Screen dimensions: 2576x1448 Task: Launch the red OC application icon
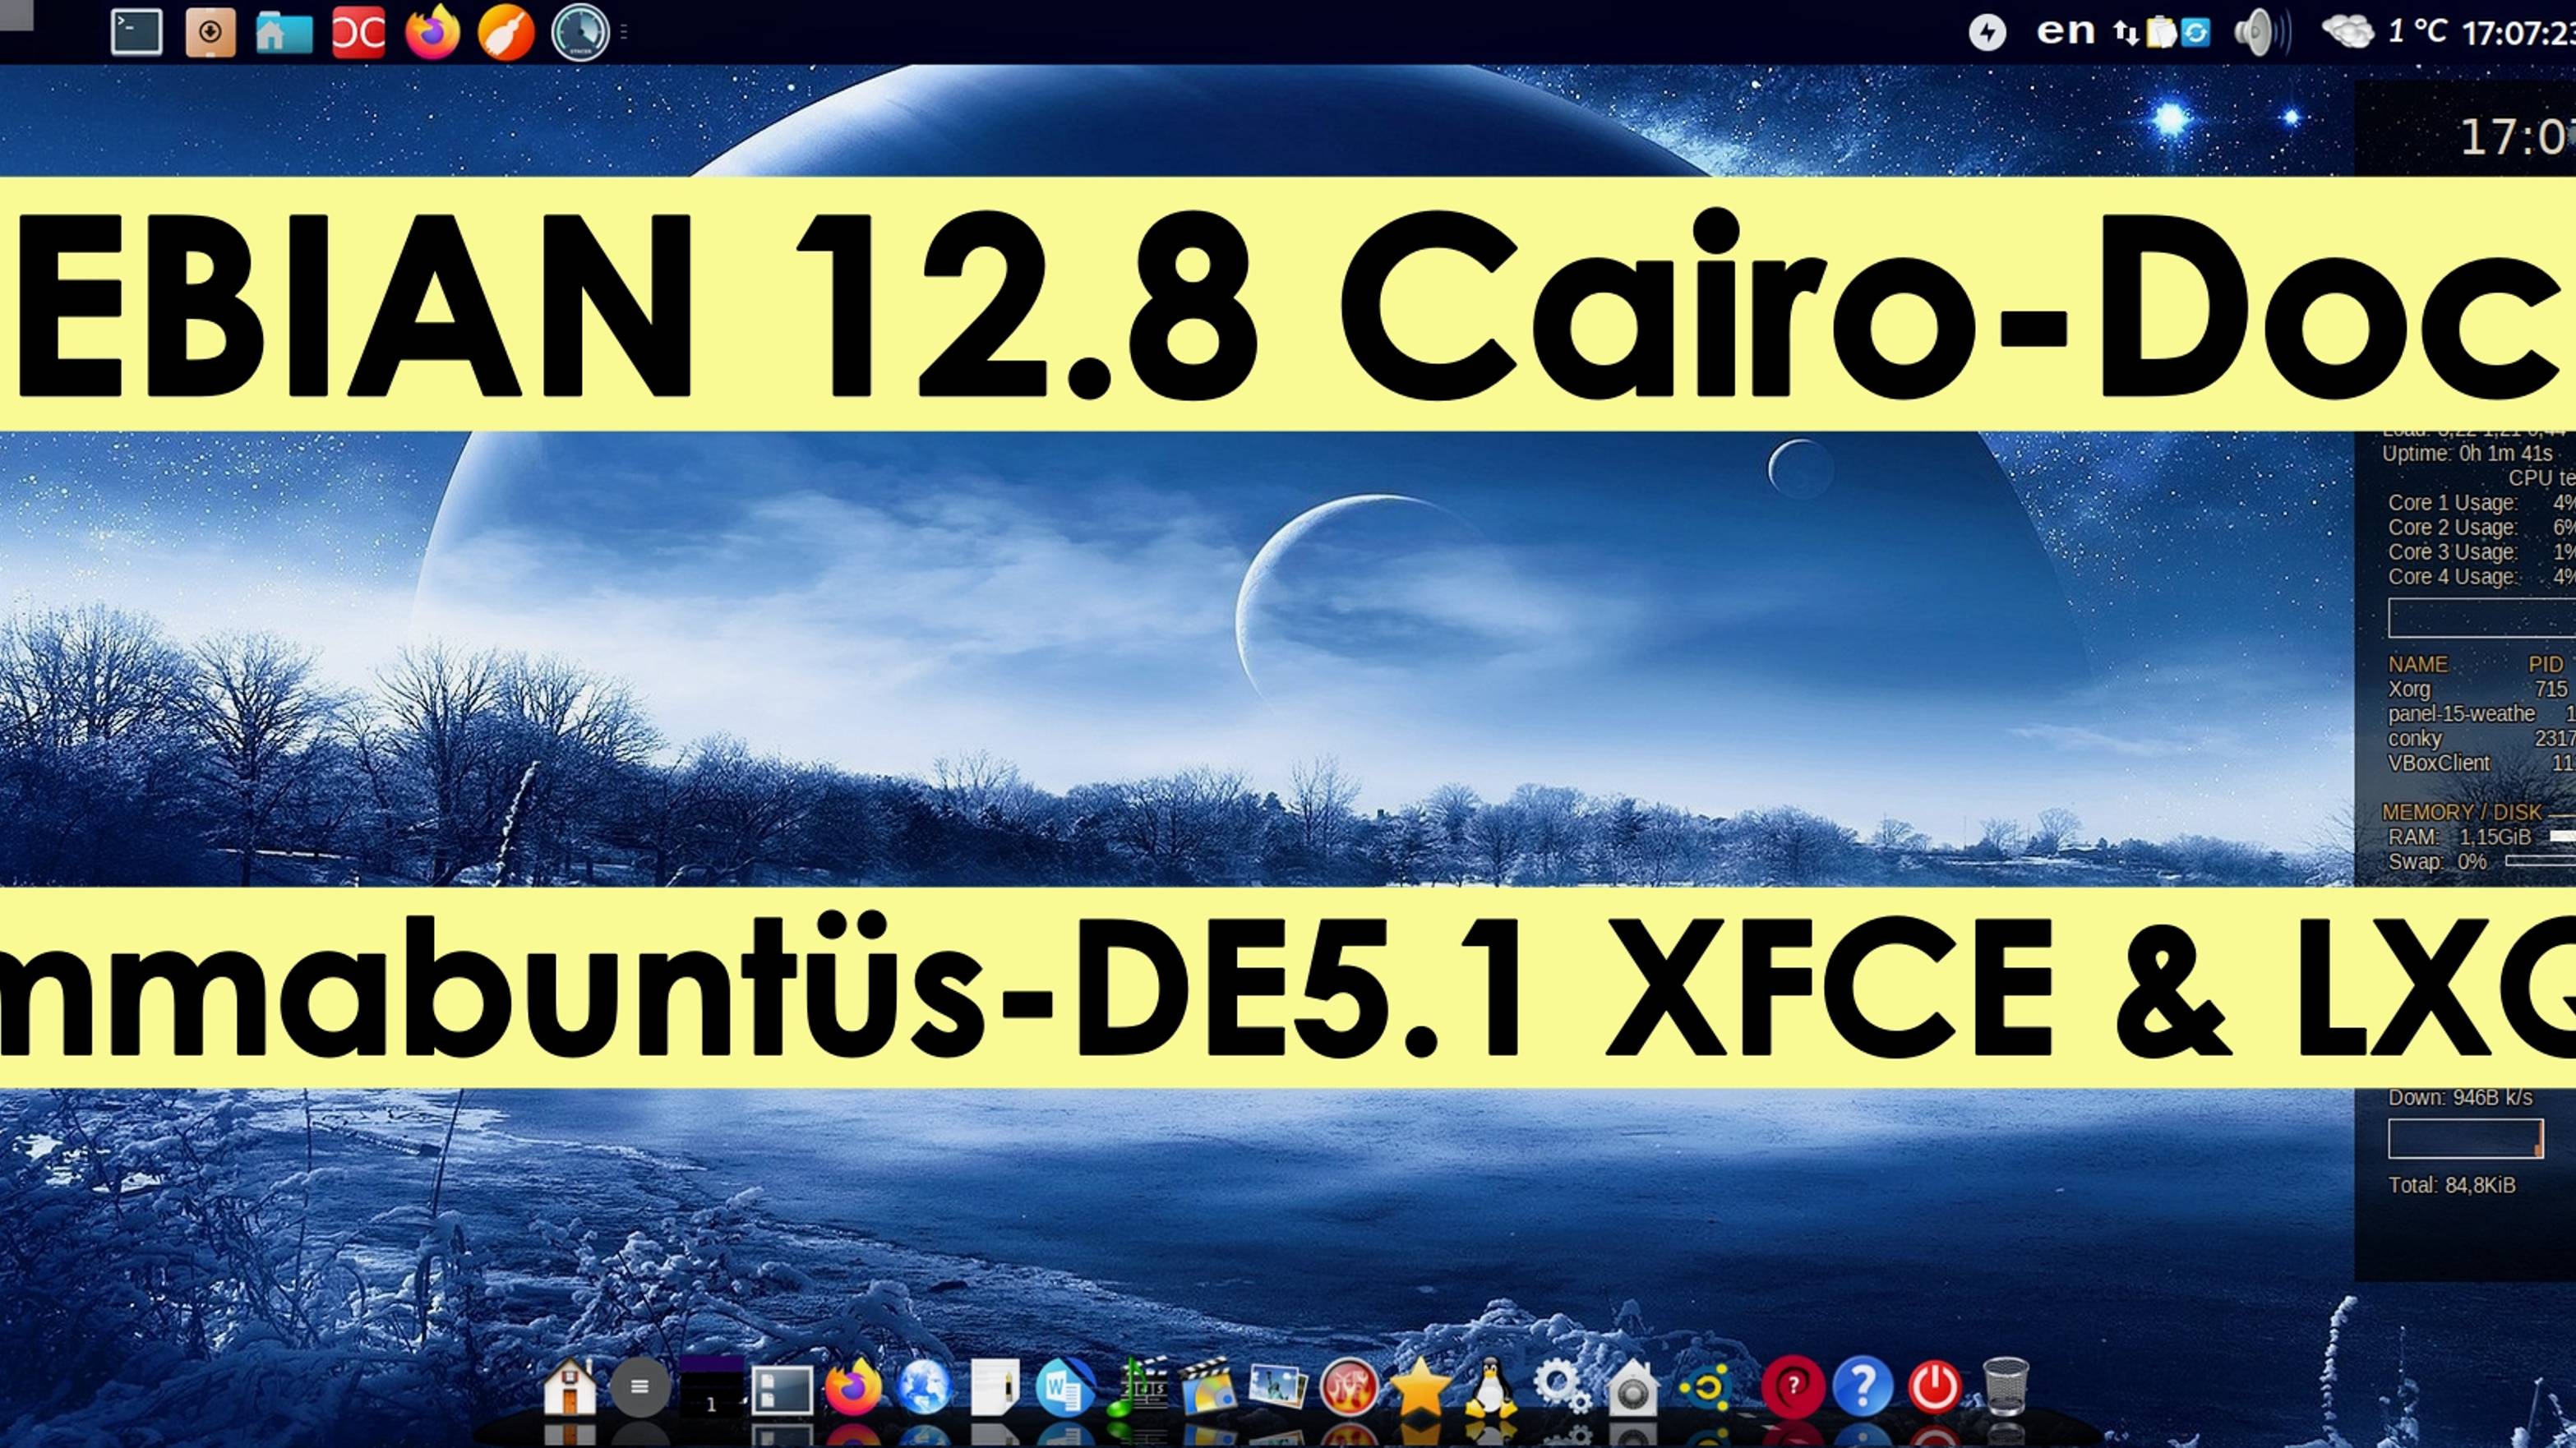click(x=358, y=32)
